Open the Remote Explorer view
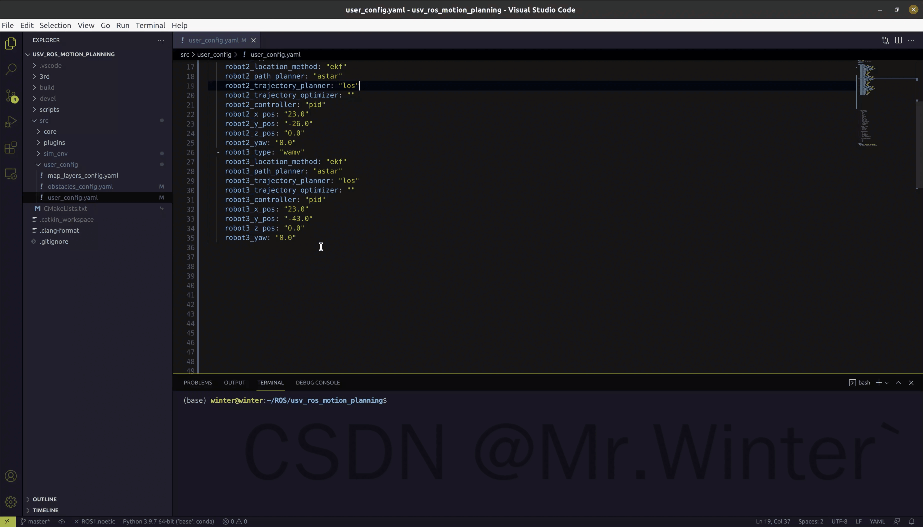923x527 pixels. click(x=11, y=174)
